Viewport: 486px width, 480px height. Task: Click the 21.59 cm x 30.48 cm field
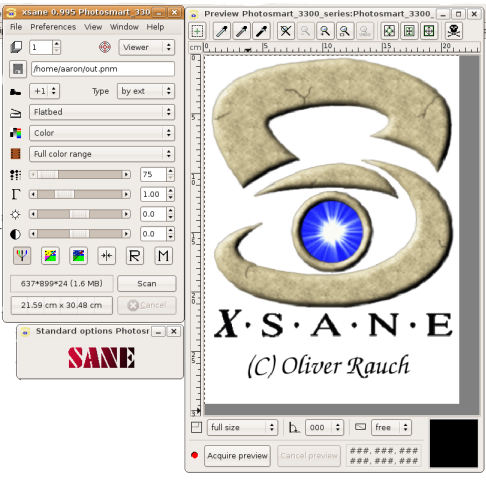62,305
